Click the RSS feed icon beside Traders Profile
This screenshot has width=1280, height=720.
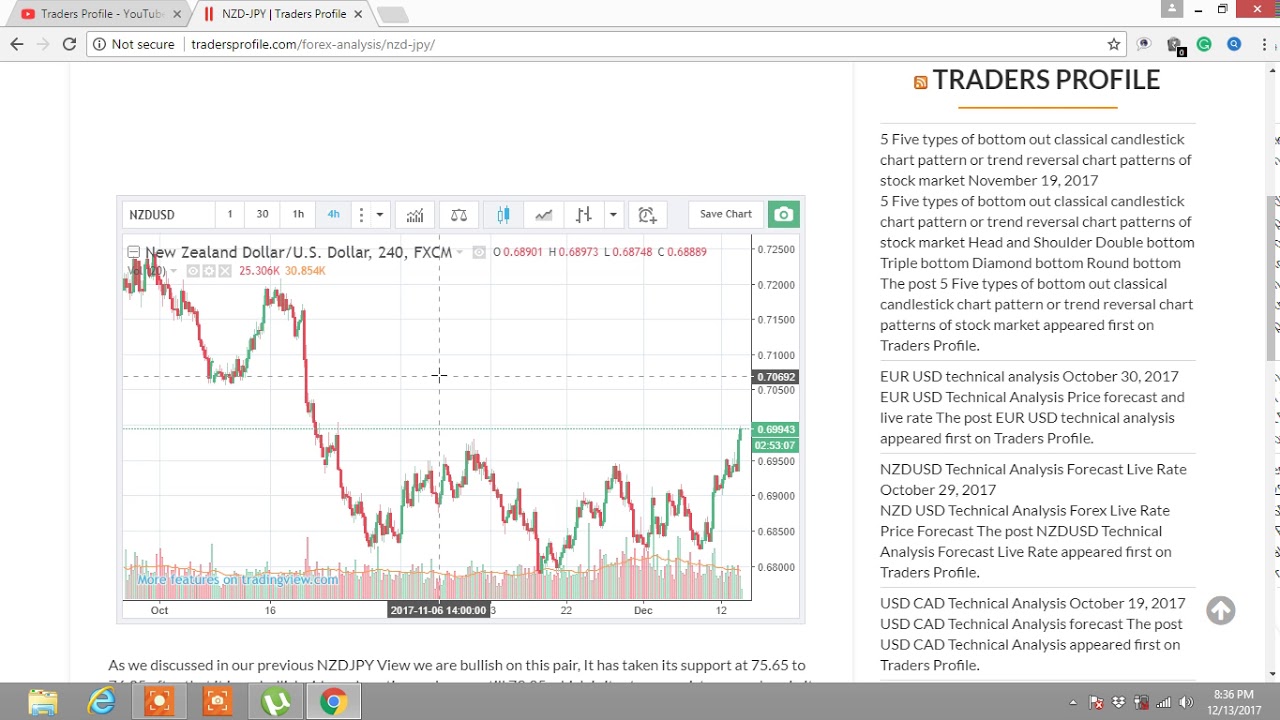coord(920,83)
